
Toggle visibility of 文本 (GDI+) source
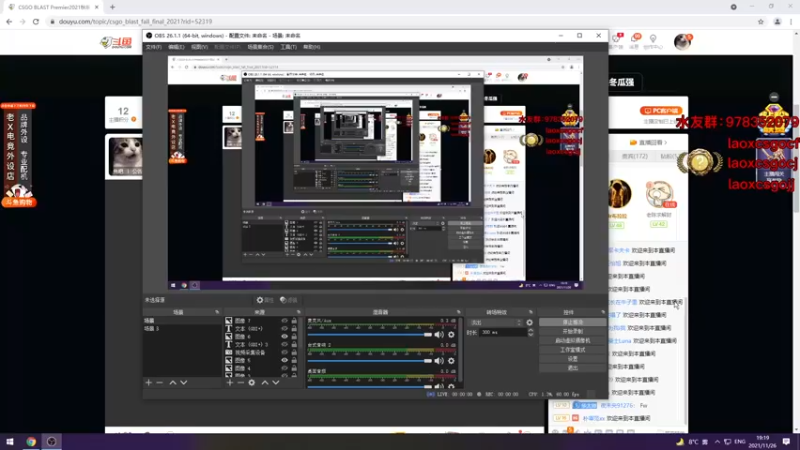pyautogui.click(x=284, y=329)
